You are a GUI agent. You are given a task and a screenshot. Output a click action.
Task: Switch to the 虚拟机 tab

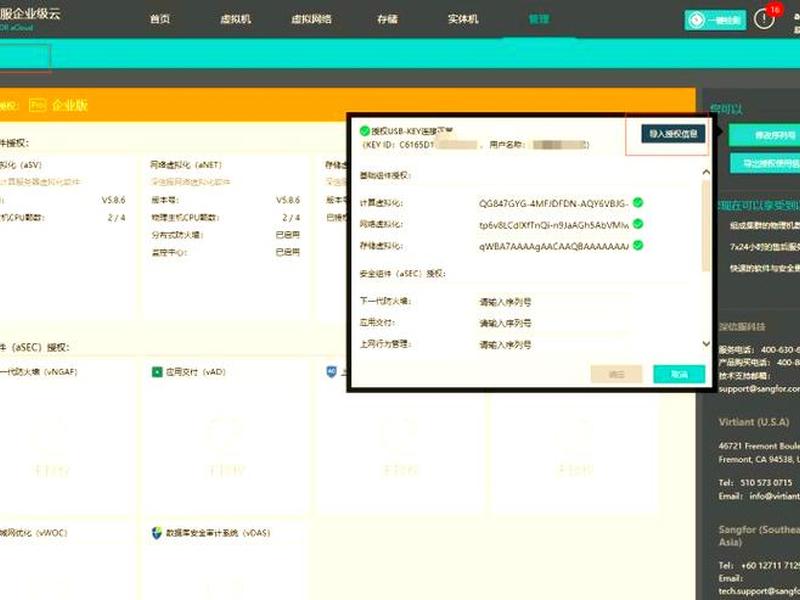click(x=235, y=19)
